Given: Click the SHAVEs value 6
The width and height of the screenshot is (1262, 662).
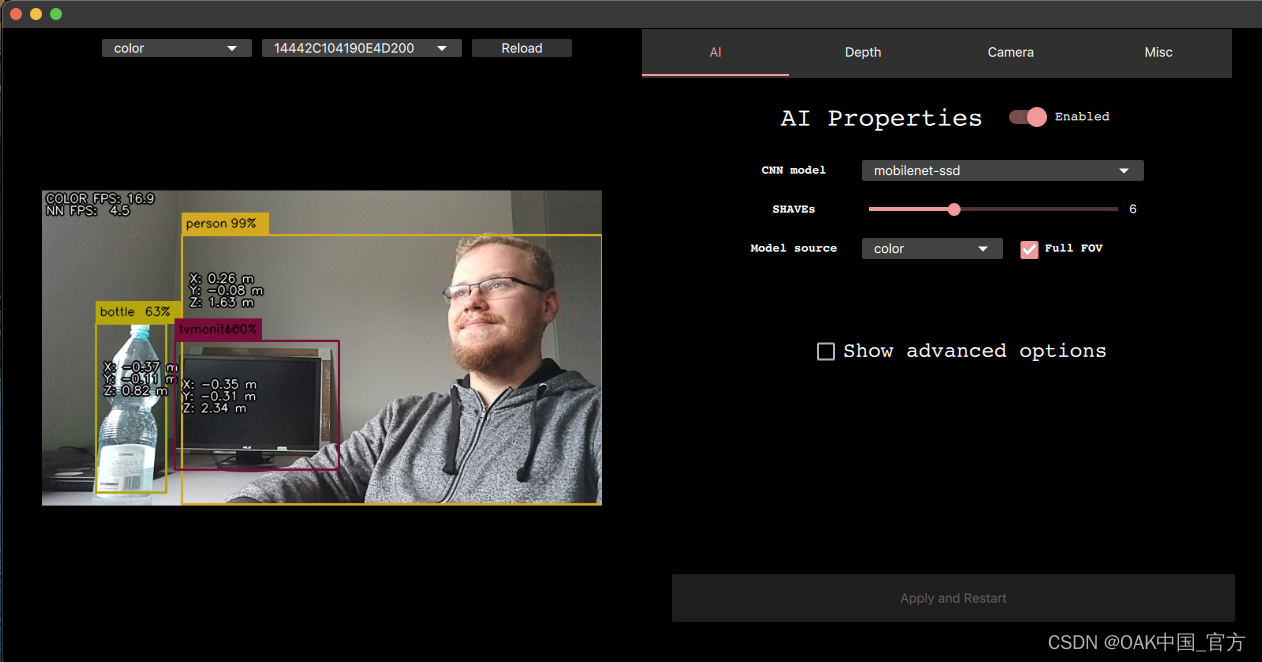Looking at the screenshot, I should [1133, 209].
